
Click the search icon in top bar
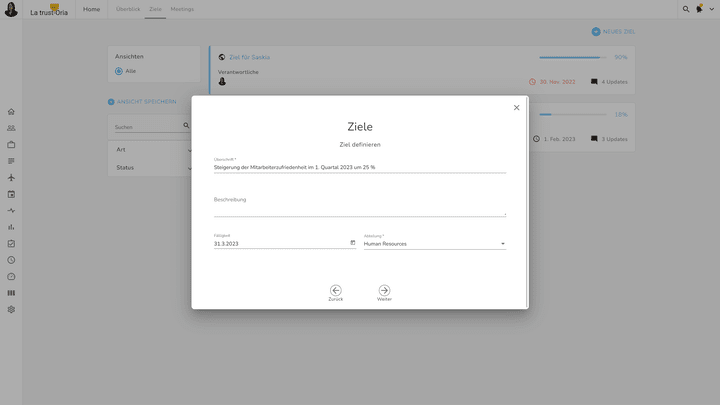pyautogui.click(x=686, y=9)
